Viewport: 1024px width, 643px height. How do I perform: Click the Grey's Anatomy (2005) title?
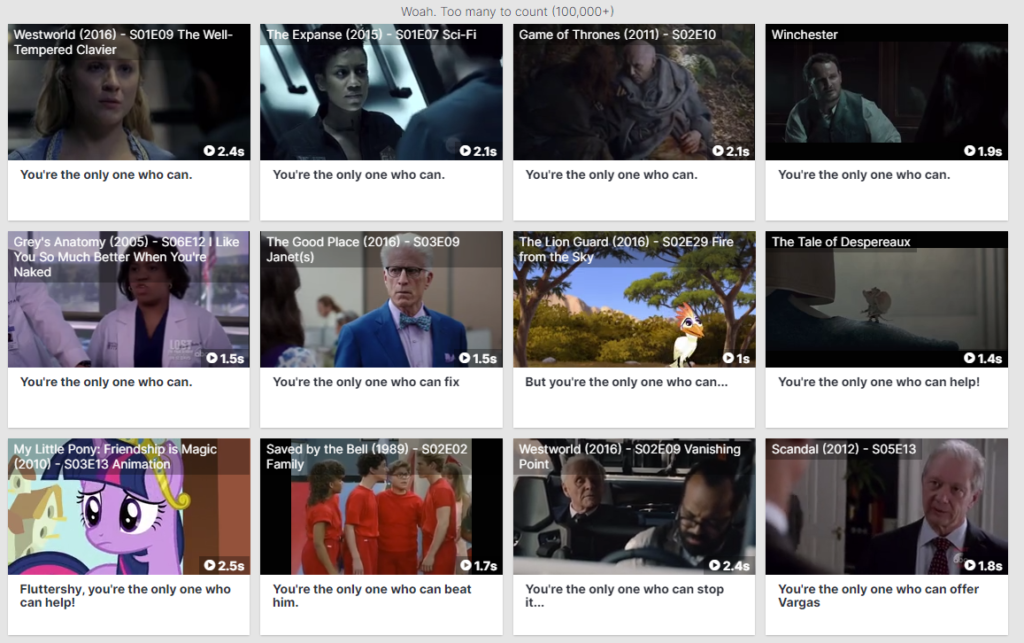coord(127,257)
